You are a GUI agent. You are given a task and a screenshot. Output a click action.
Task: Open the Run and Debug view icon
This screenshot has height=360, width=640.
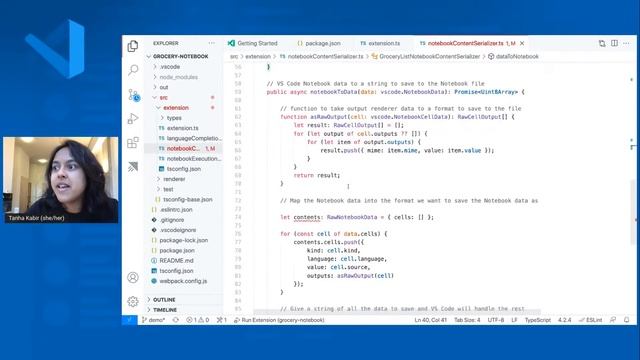click(x=133, y=118)
